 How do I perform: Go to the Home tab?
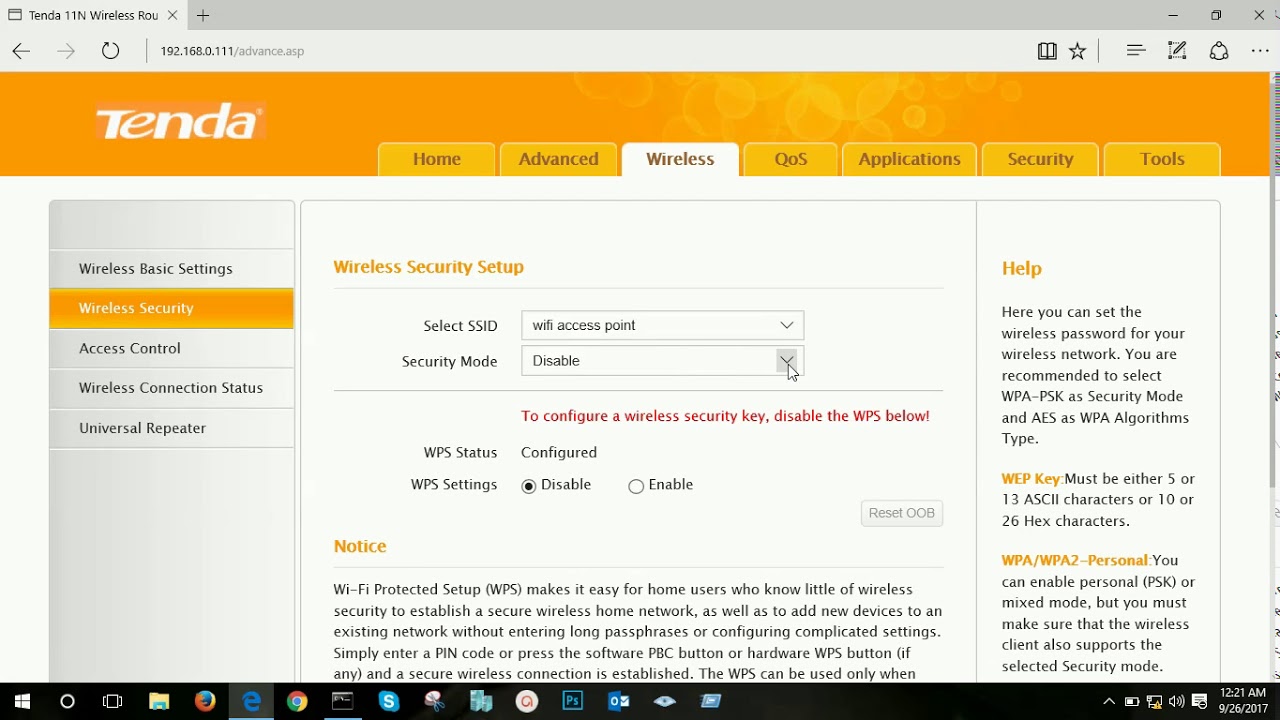tap(437, 160)
